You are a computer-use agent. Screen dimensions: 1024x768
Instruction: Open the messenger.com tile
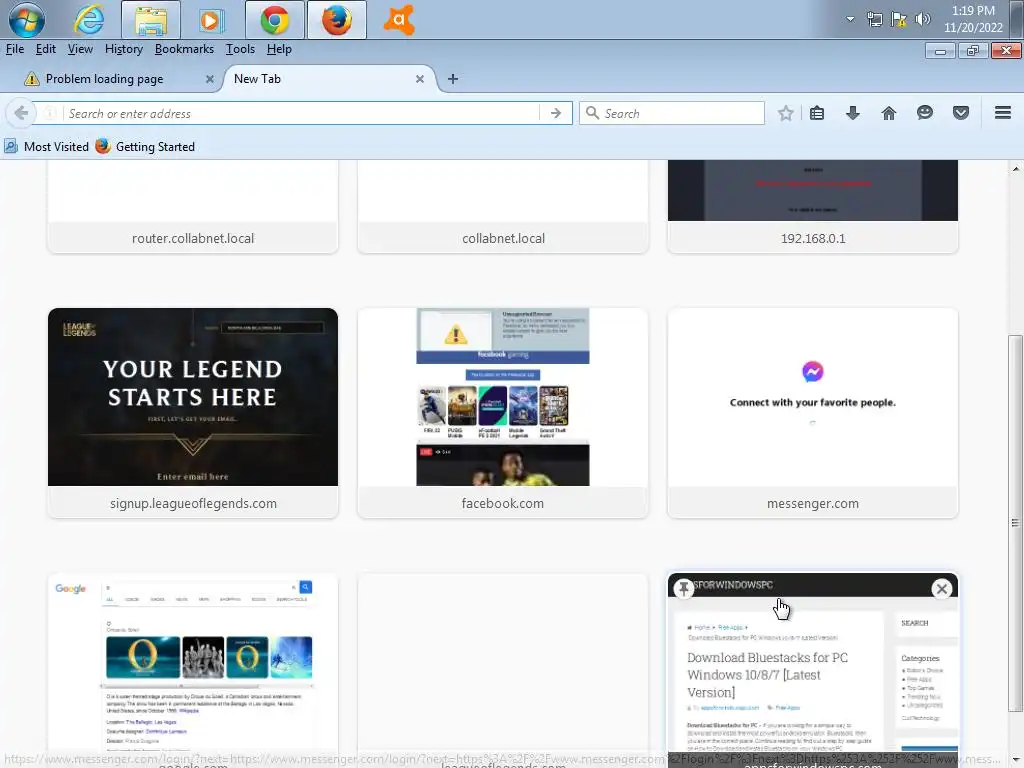click(x=812, y=413)
